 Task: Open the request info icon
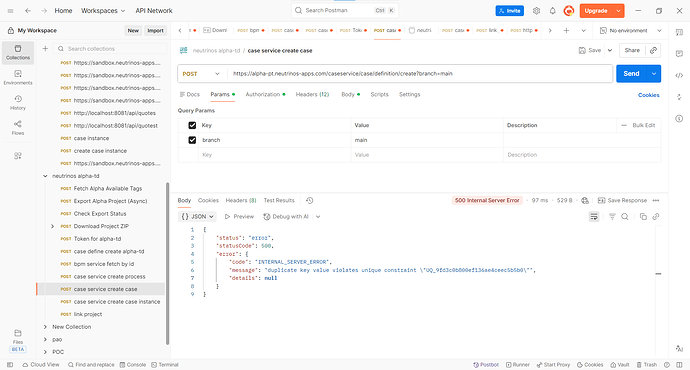click(679, 118)
